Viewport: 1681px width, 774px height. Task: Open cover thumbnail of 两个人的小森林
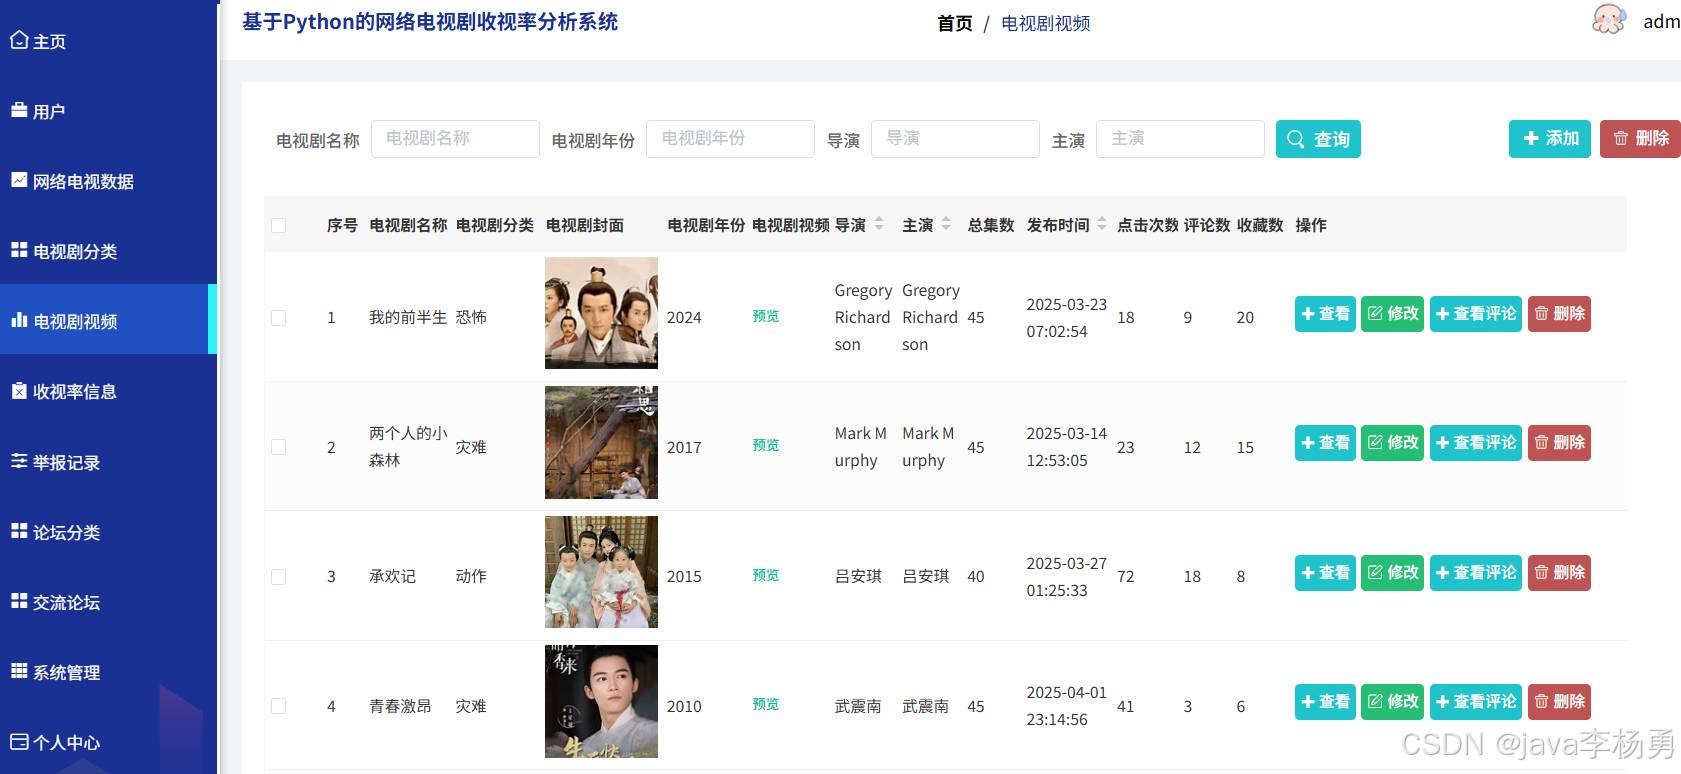click(x=601, y=442)
